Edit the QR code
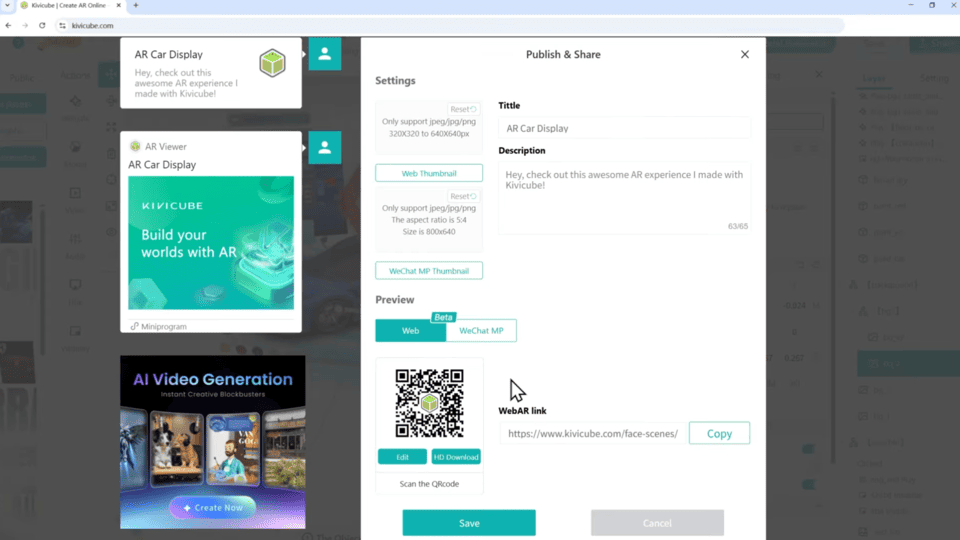This screenshot has width=960, height=540. (402, 457)
